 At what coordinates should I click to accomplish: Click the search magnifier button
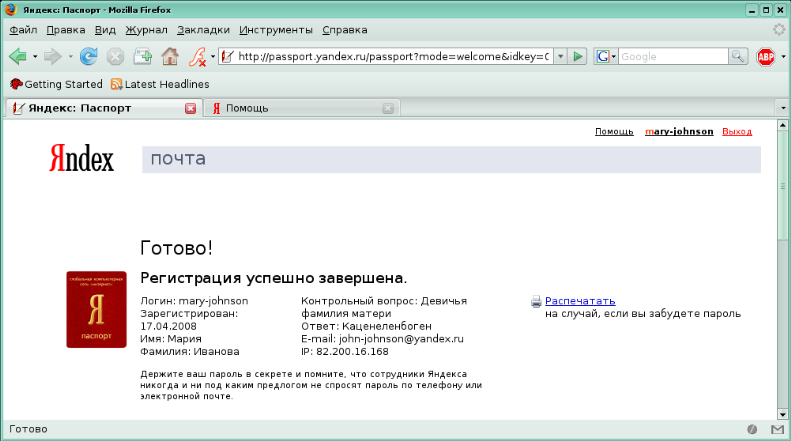738,57
